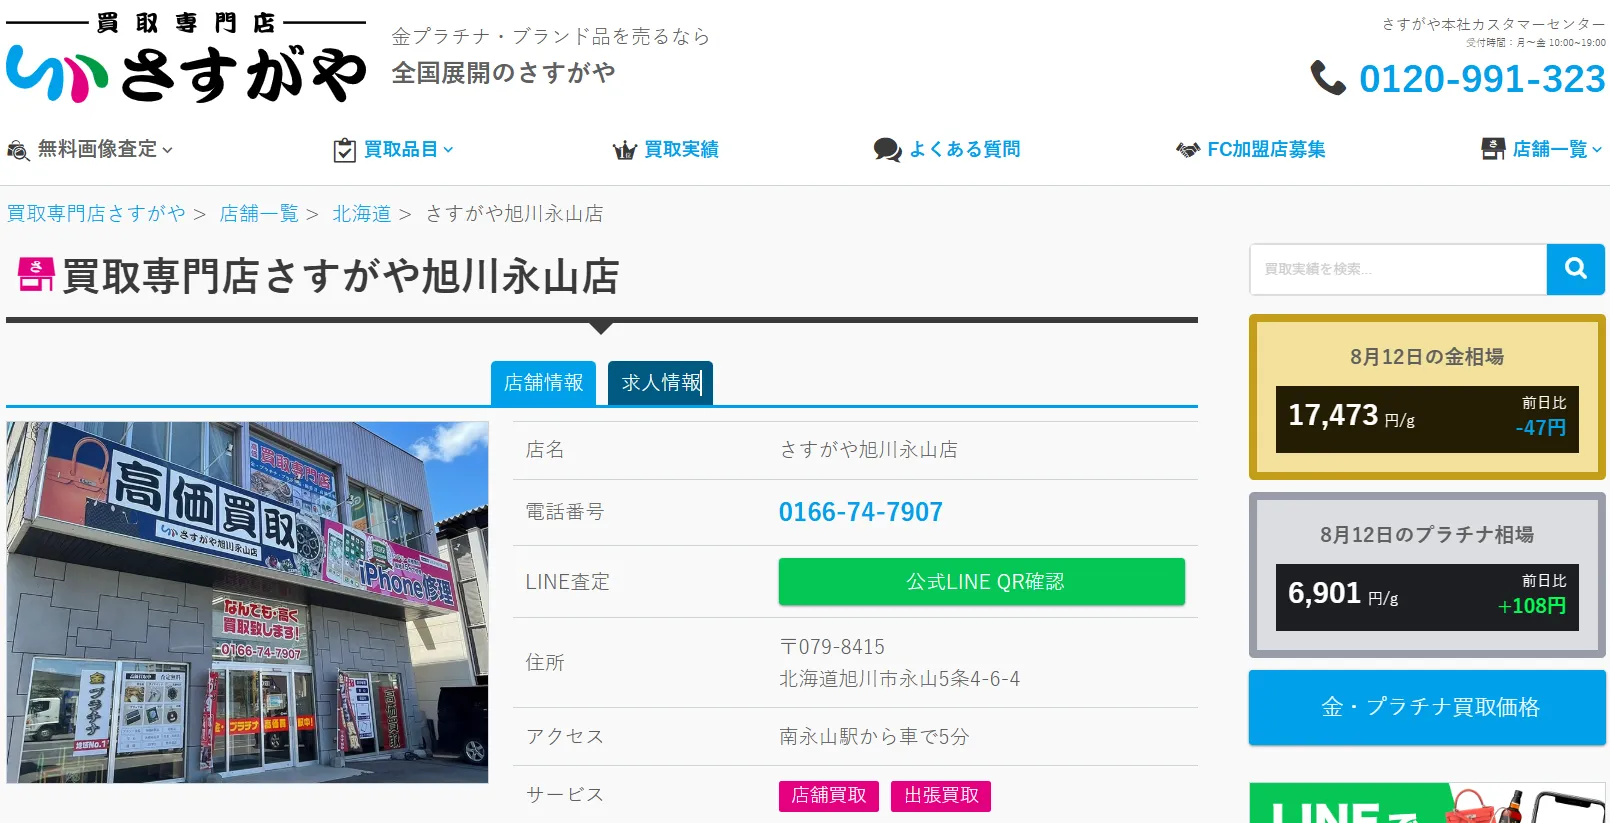Click the gold price 17,473 円/g
The image size is (1610, 823).
1351,415
